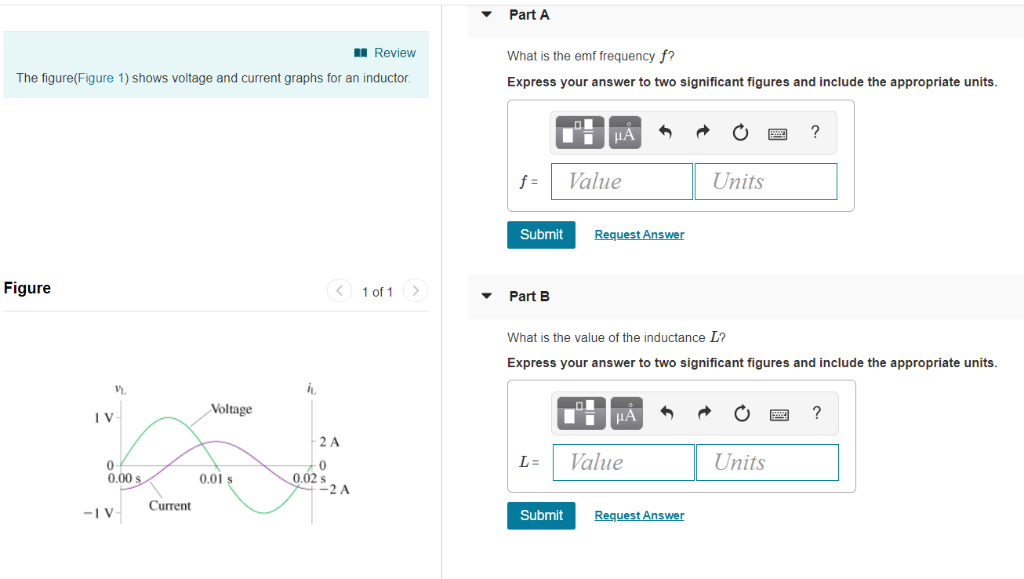
Task: Click the Figure heading label
Action: [x=27, y=288]
